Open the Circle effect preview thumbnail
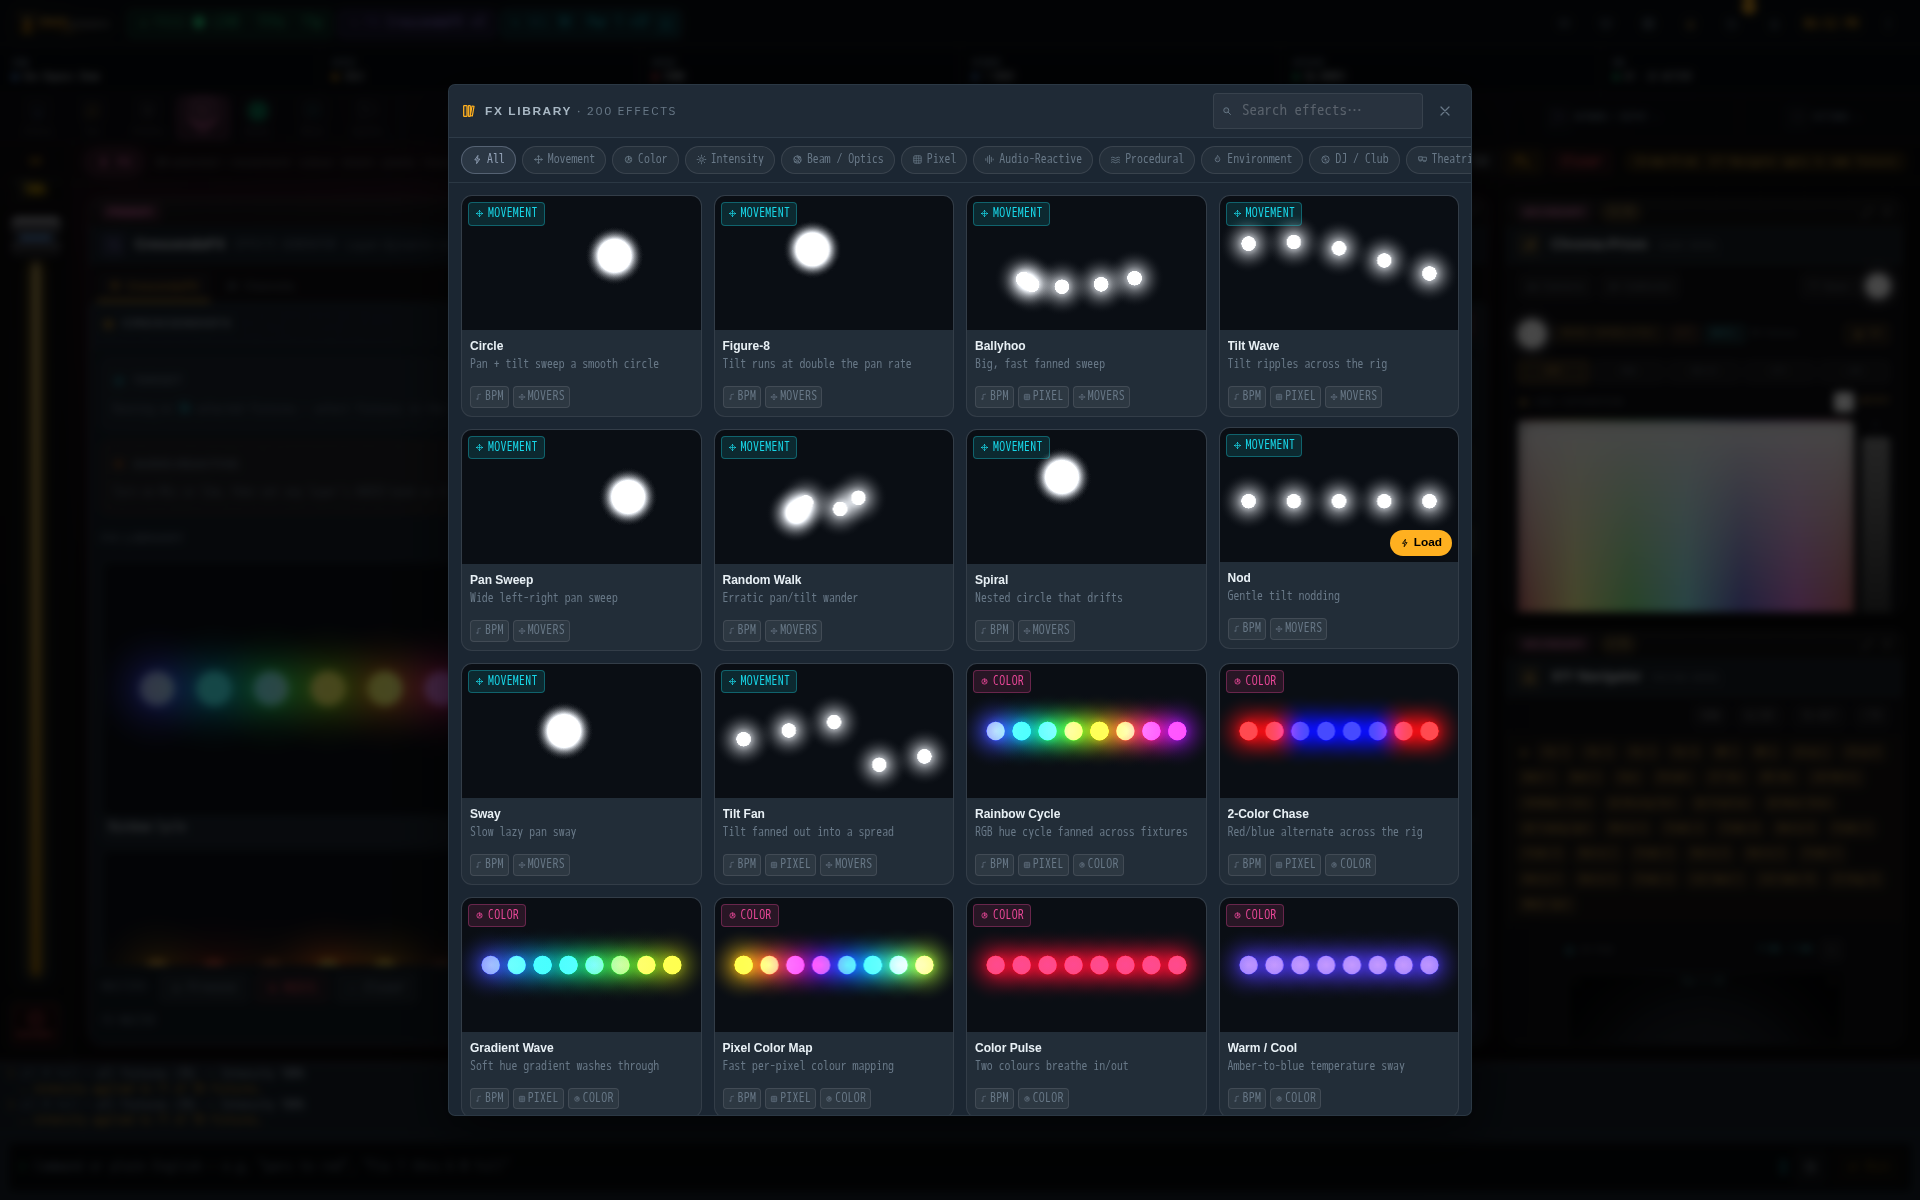 (x=581, y=263)
